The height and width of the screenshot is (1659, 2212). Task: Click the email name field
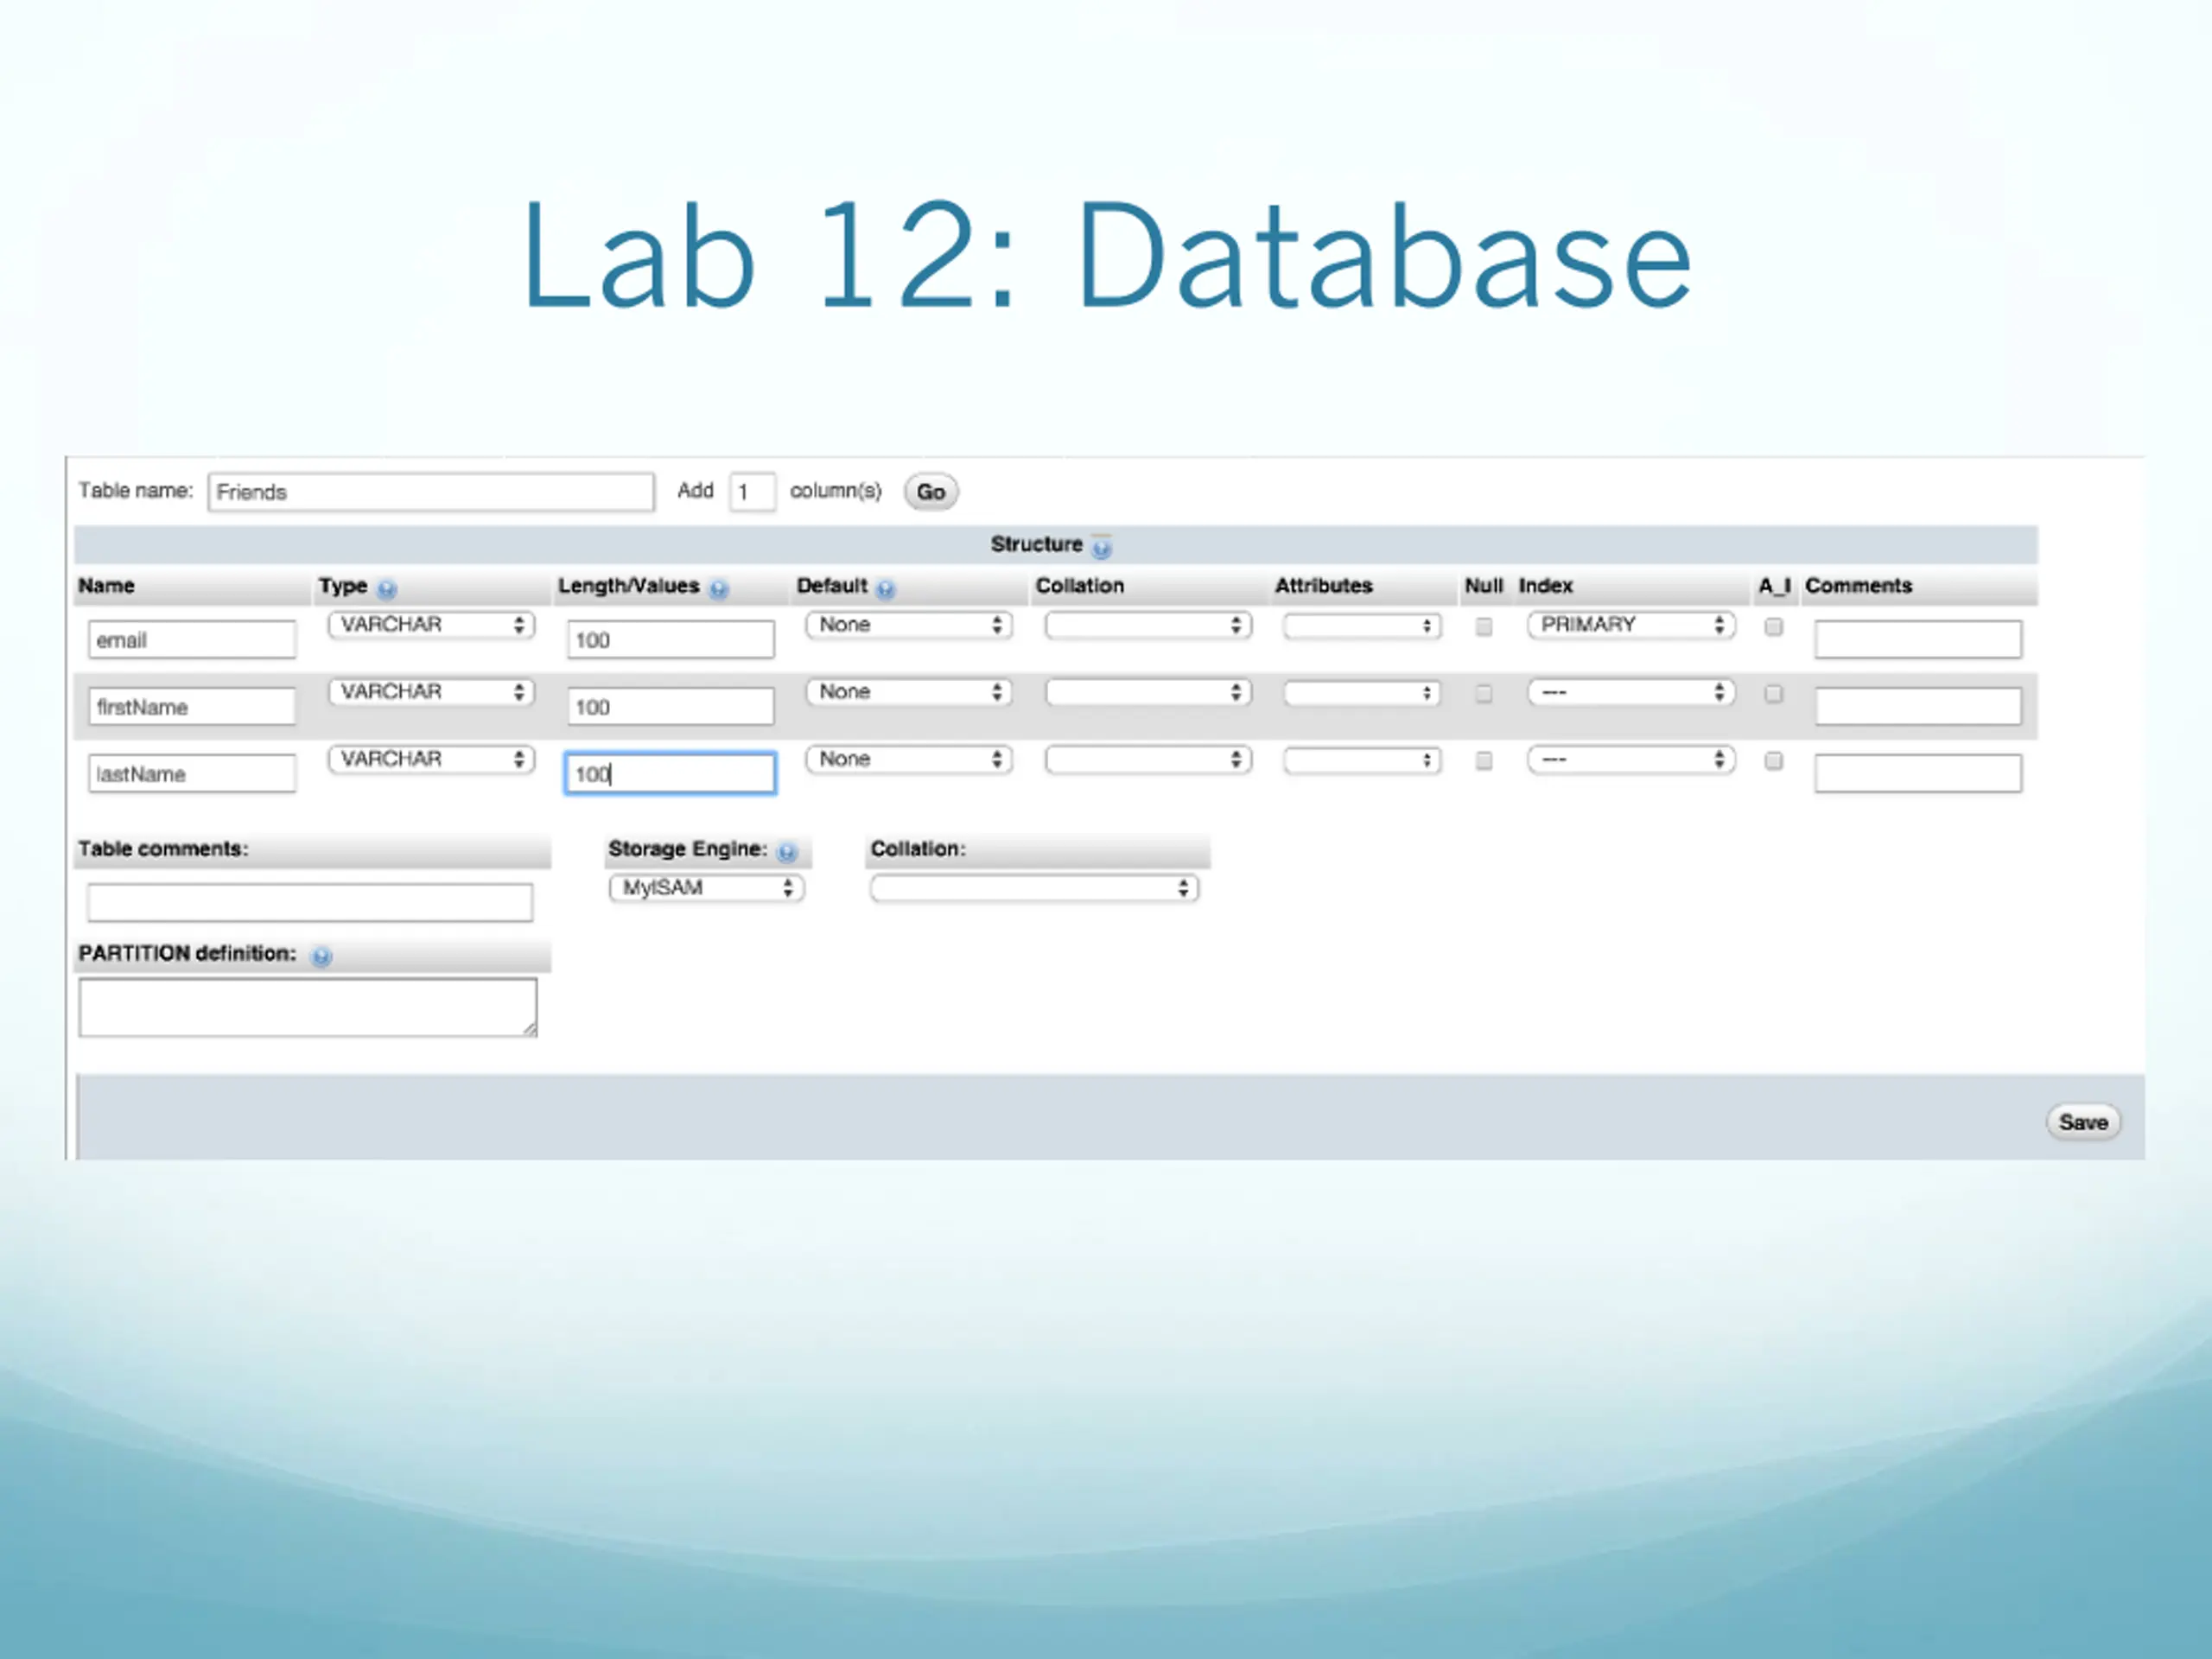point(192,640)
